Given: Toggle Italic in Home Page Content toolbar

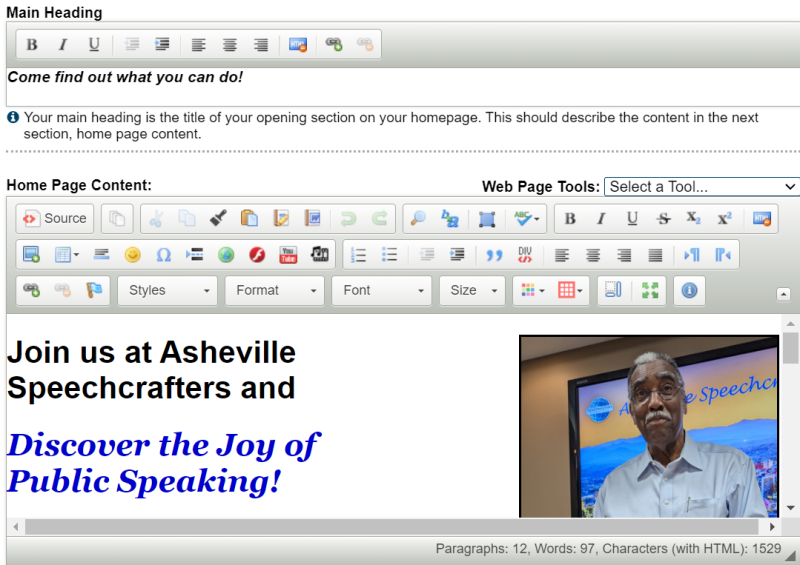Looking at the screenshot, I should [601, 218].
